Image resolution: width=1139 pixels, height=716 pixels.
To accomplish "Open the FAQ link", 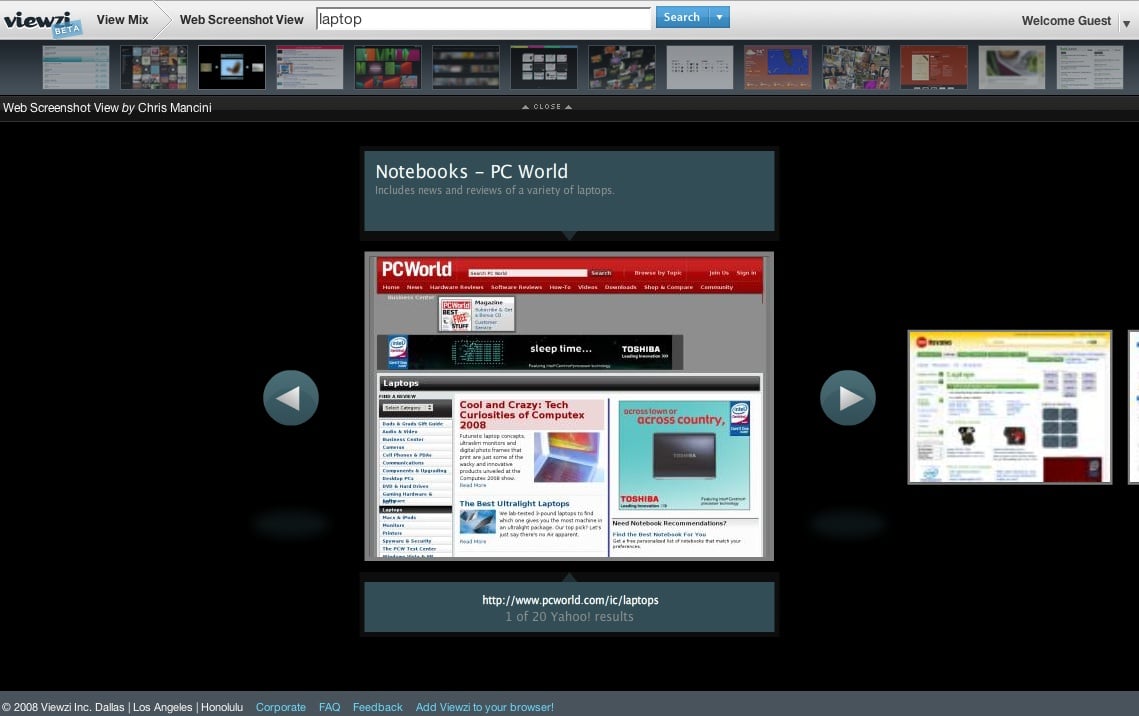I will point(329,707).
